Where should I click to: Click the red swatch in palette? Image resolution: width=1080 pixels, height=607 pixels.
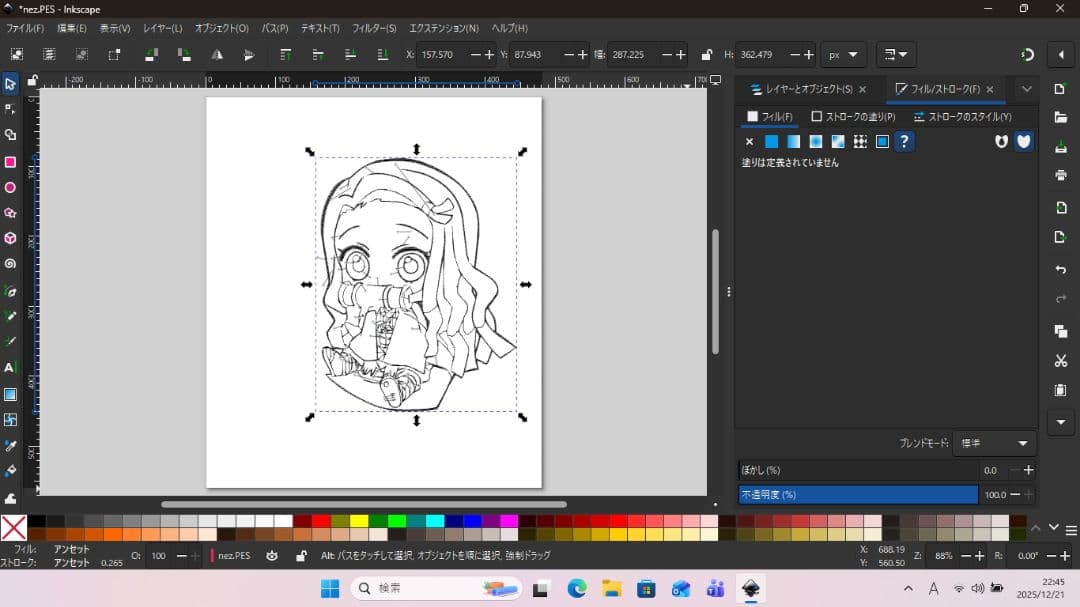click(320, 521)
